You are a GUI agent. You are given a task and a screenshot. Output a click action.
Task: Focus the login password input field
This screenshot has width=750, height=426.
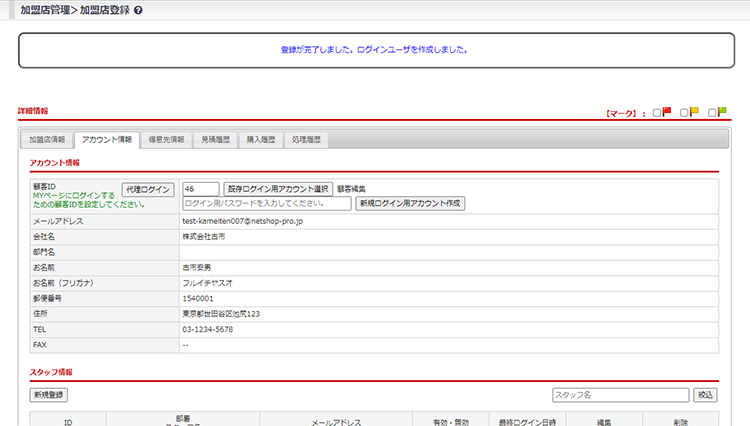pyautogui.click(x=267, y=203)
